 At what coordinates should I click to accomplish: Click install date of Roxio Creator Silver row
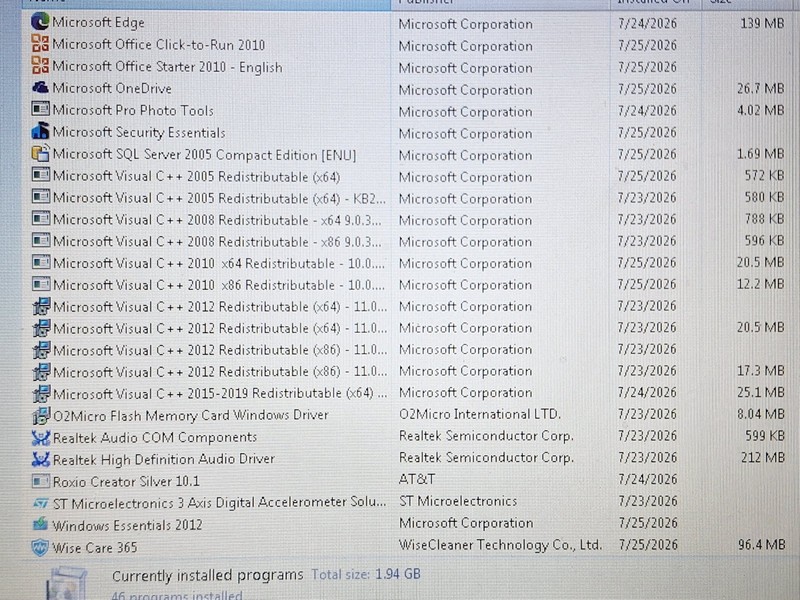pos(647,479)
